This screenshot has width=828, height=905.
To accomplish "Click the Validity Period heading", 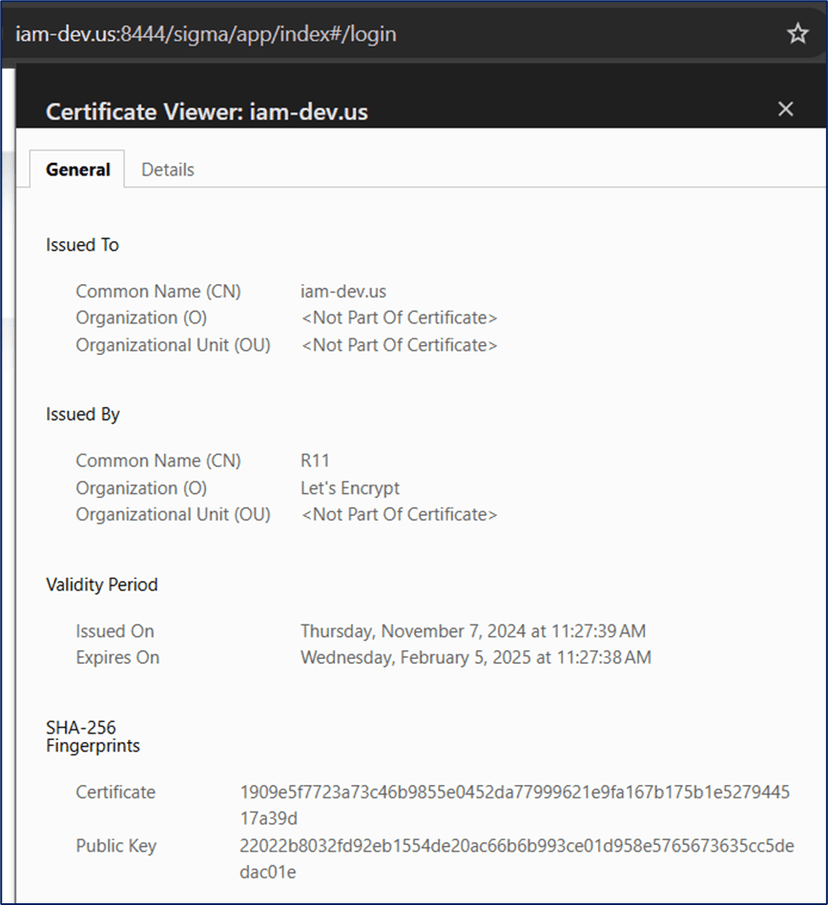I will point(102,585).
